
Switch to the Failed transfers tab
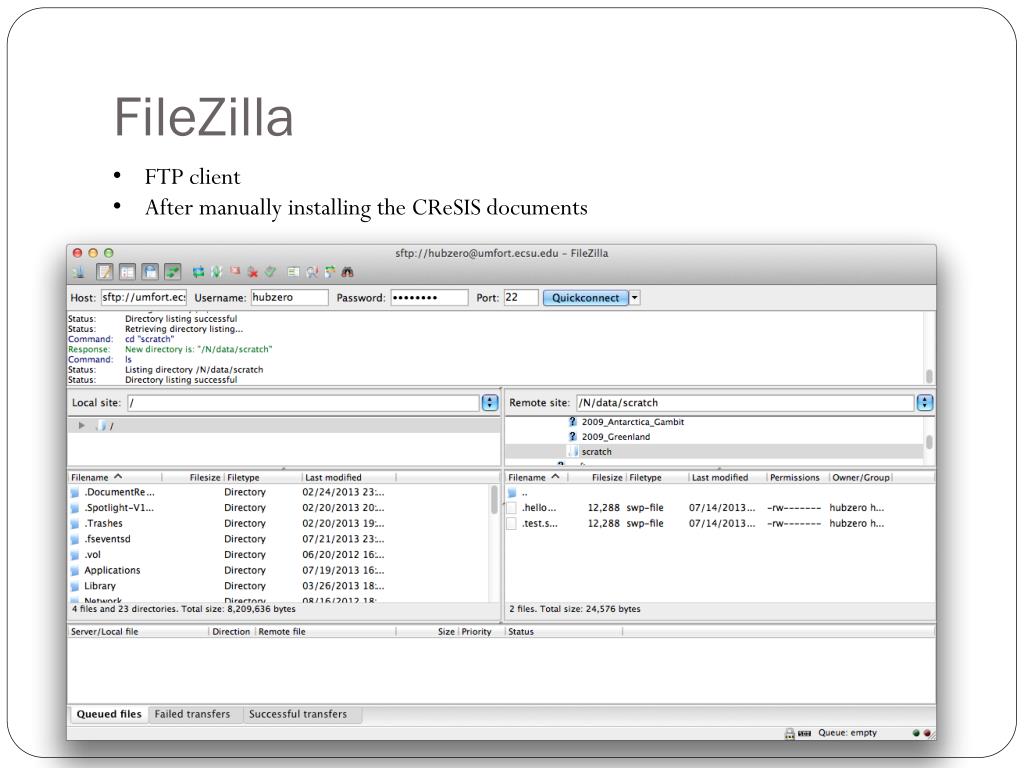click(x=193, y=714)
